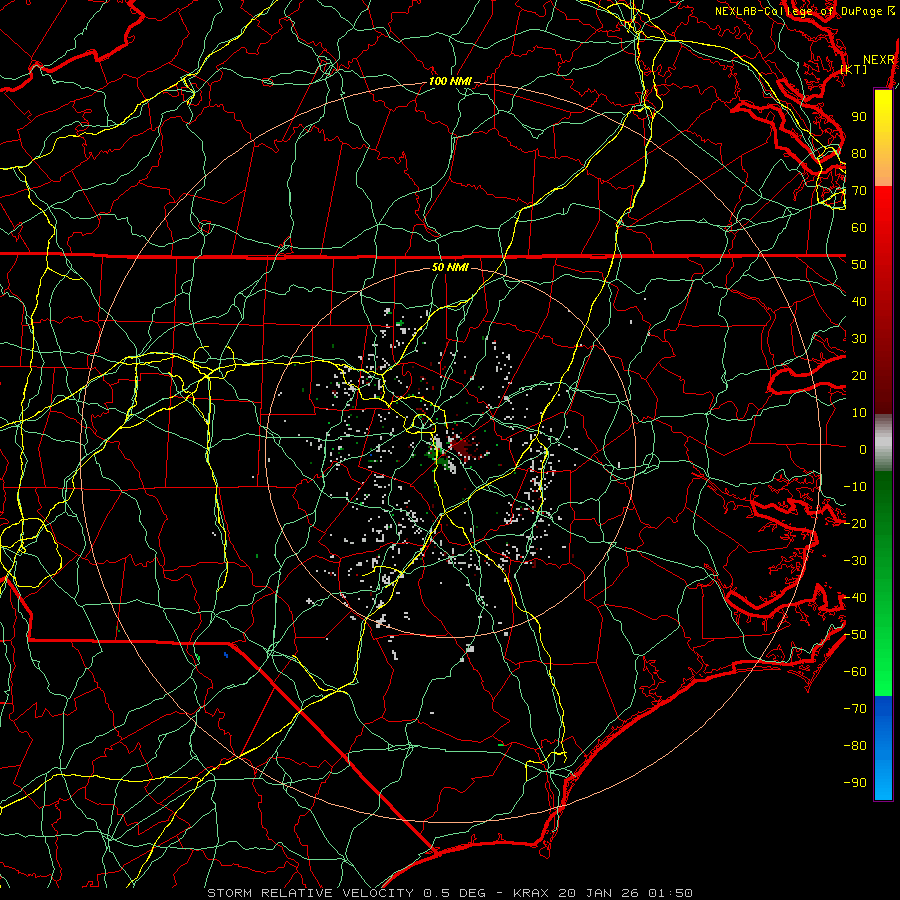900x900 pixels.
Task: Click the 0 value on the velocity scale
Action: [863, 449]
